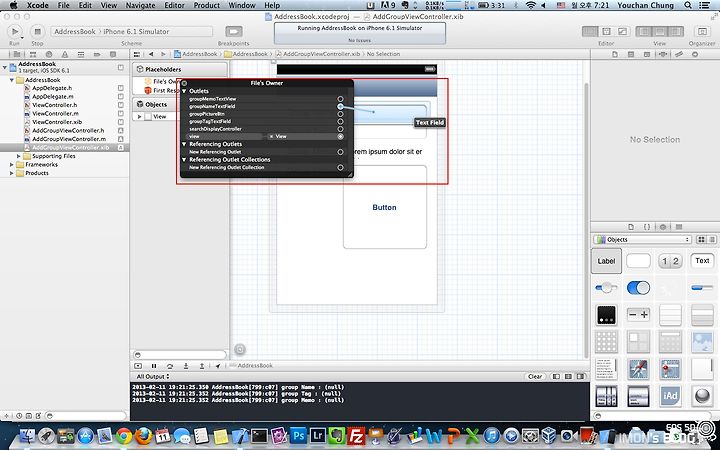This screenshot has height=450, width=720.
Task: Pick the Stepper object in the library
Action: point(638,315)
